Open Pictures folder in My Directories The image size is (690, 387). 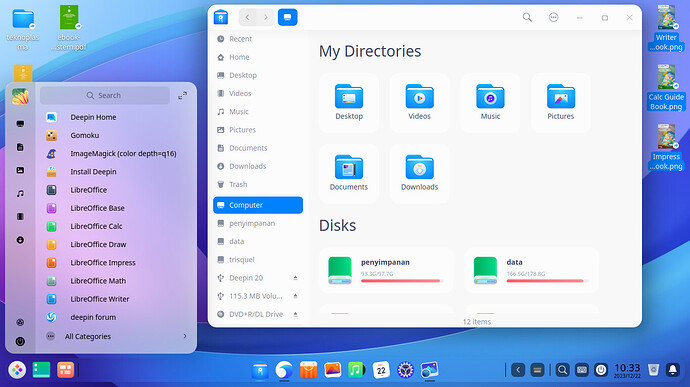(561, 103)
